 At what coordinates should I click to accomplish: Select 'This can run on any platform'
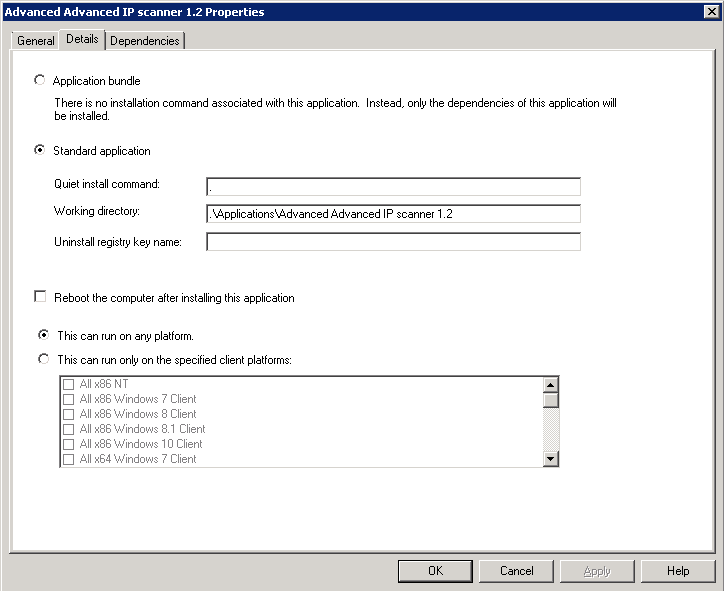coord(43,335)
